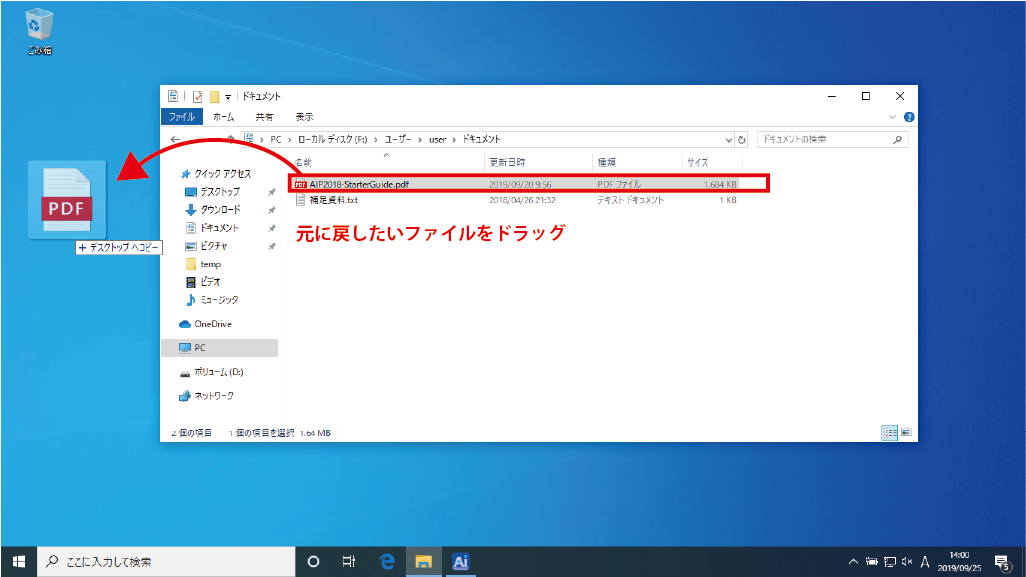Viewport: 1026px width, 577px height.
Task: Show hidden system tray icons
Action: pyautogui.click(x=853, y=561)
